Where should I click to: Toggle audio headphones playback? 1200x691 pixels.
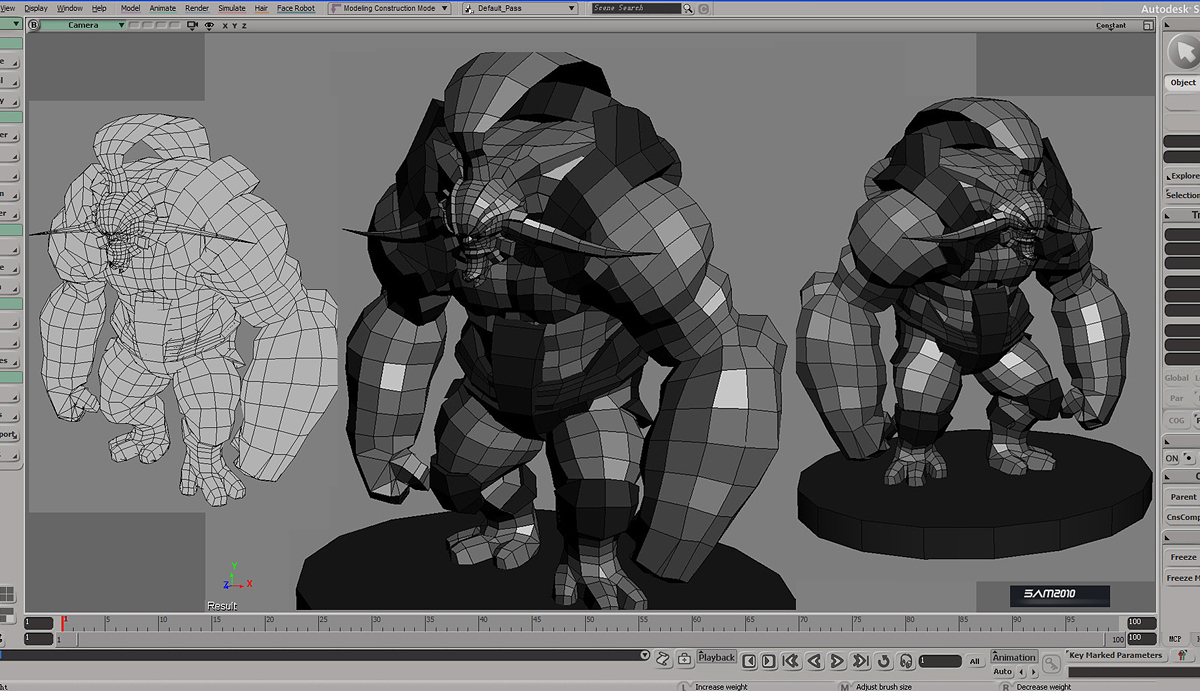[905, 661]
